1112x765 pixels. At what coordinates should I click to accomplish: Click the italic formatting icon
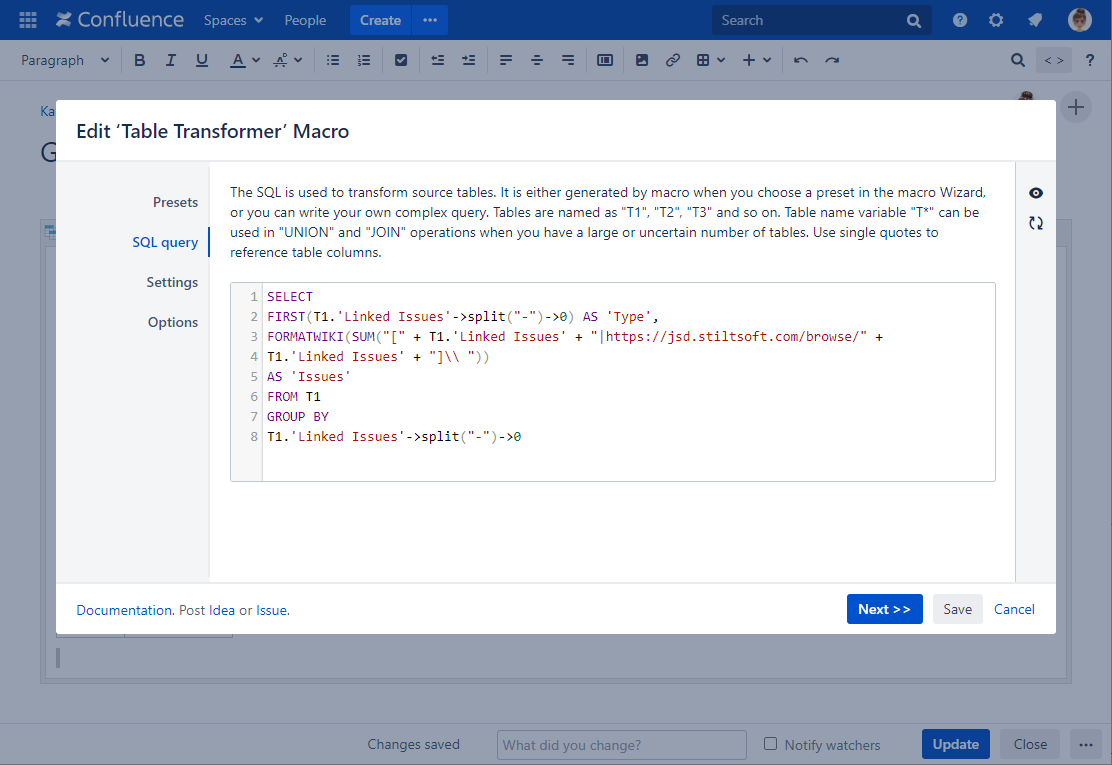tap(171, 60)
